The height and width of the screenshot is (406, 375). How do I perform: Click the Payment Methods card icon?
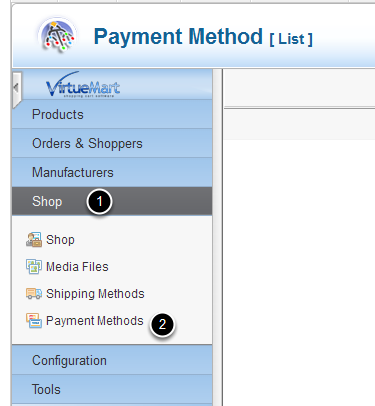[34, 320]
